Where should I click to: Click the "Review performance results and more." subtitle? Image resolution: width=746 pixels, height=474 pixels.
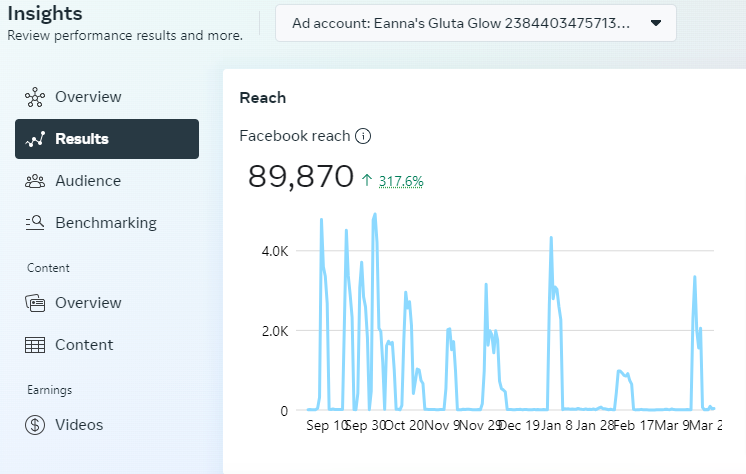coord(125,36)
